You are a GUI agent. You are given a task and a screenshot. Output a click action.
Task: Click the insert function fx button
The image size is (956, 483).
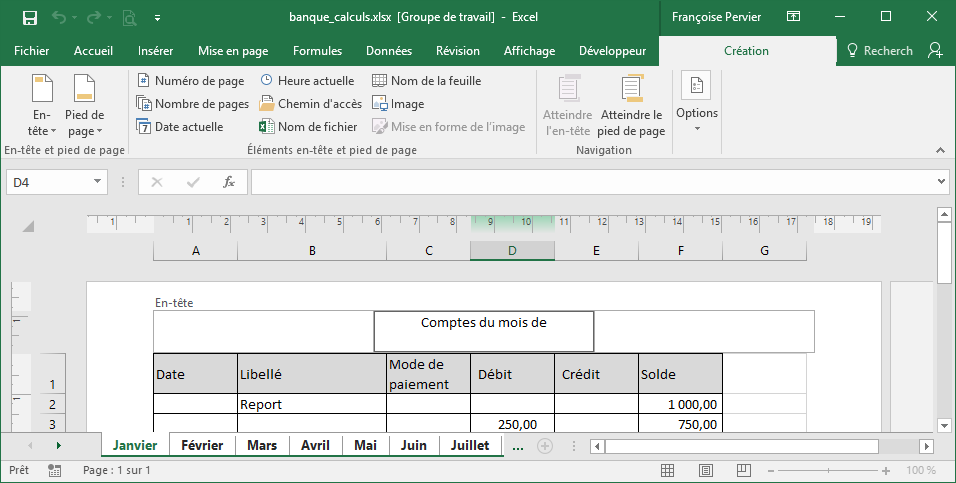228,182
